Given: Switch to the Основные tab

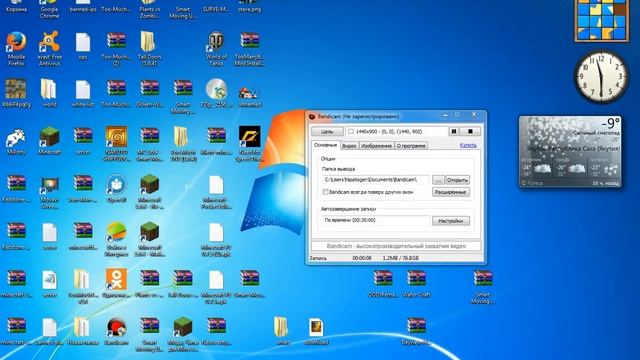Looking at the screenshot, I should (x=325, y=145).
